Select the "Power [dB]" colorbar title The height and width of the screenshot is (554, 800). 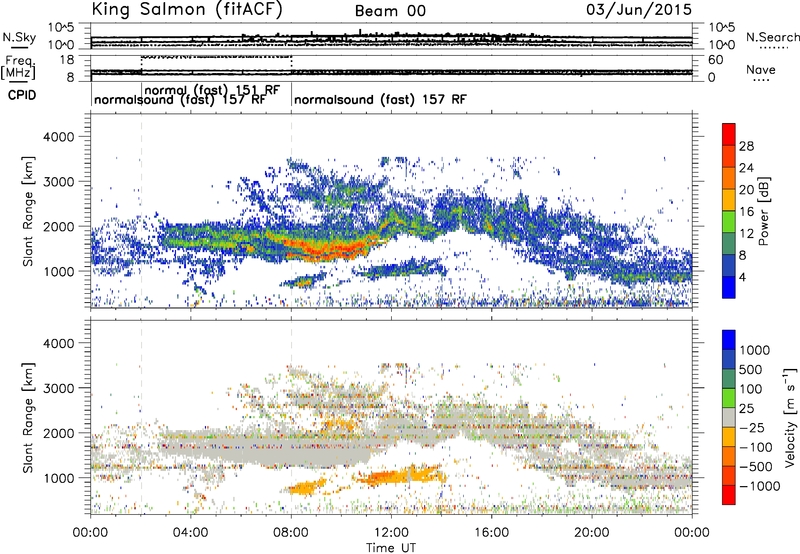click(x=764, y=211)
